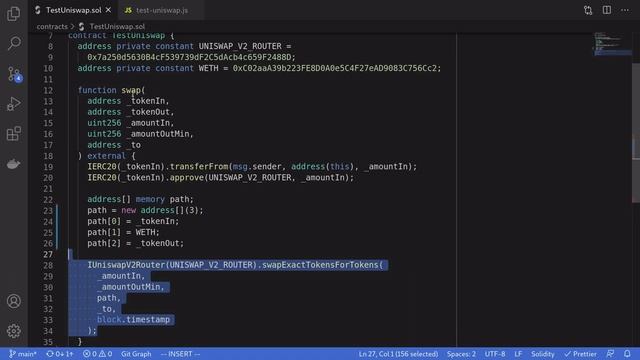
Task: Change file encoding via UTF-8
Action: click(495, 354)
